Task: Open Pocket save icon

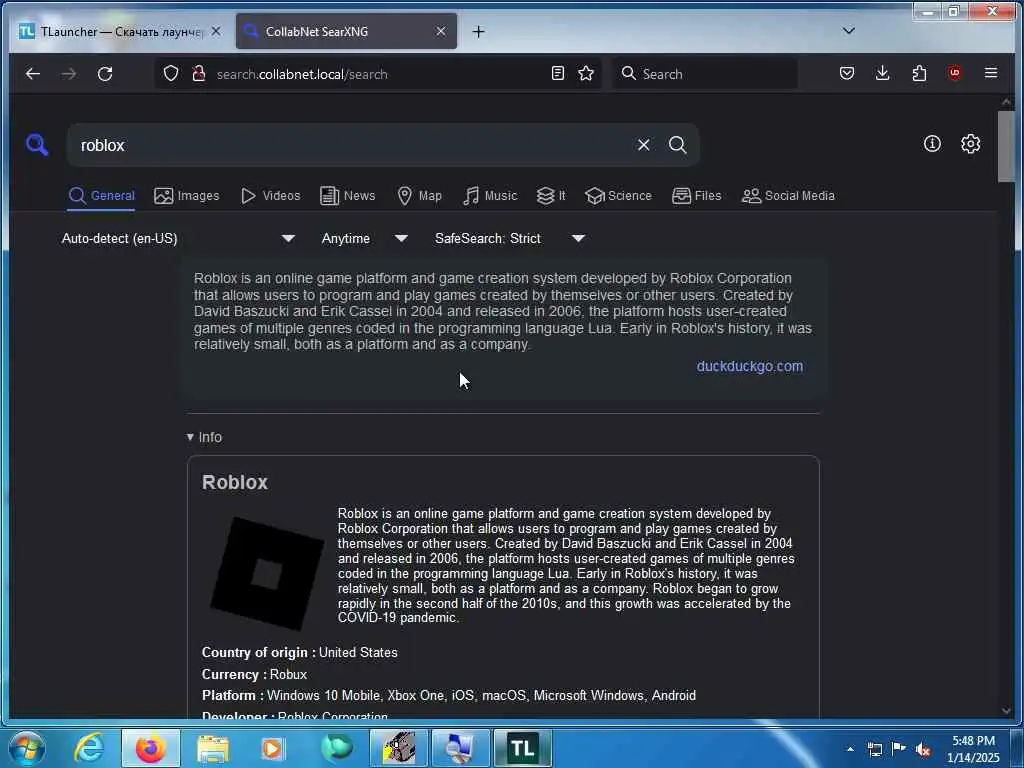Action: pos(846,73)
